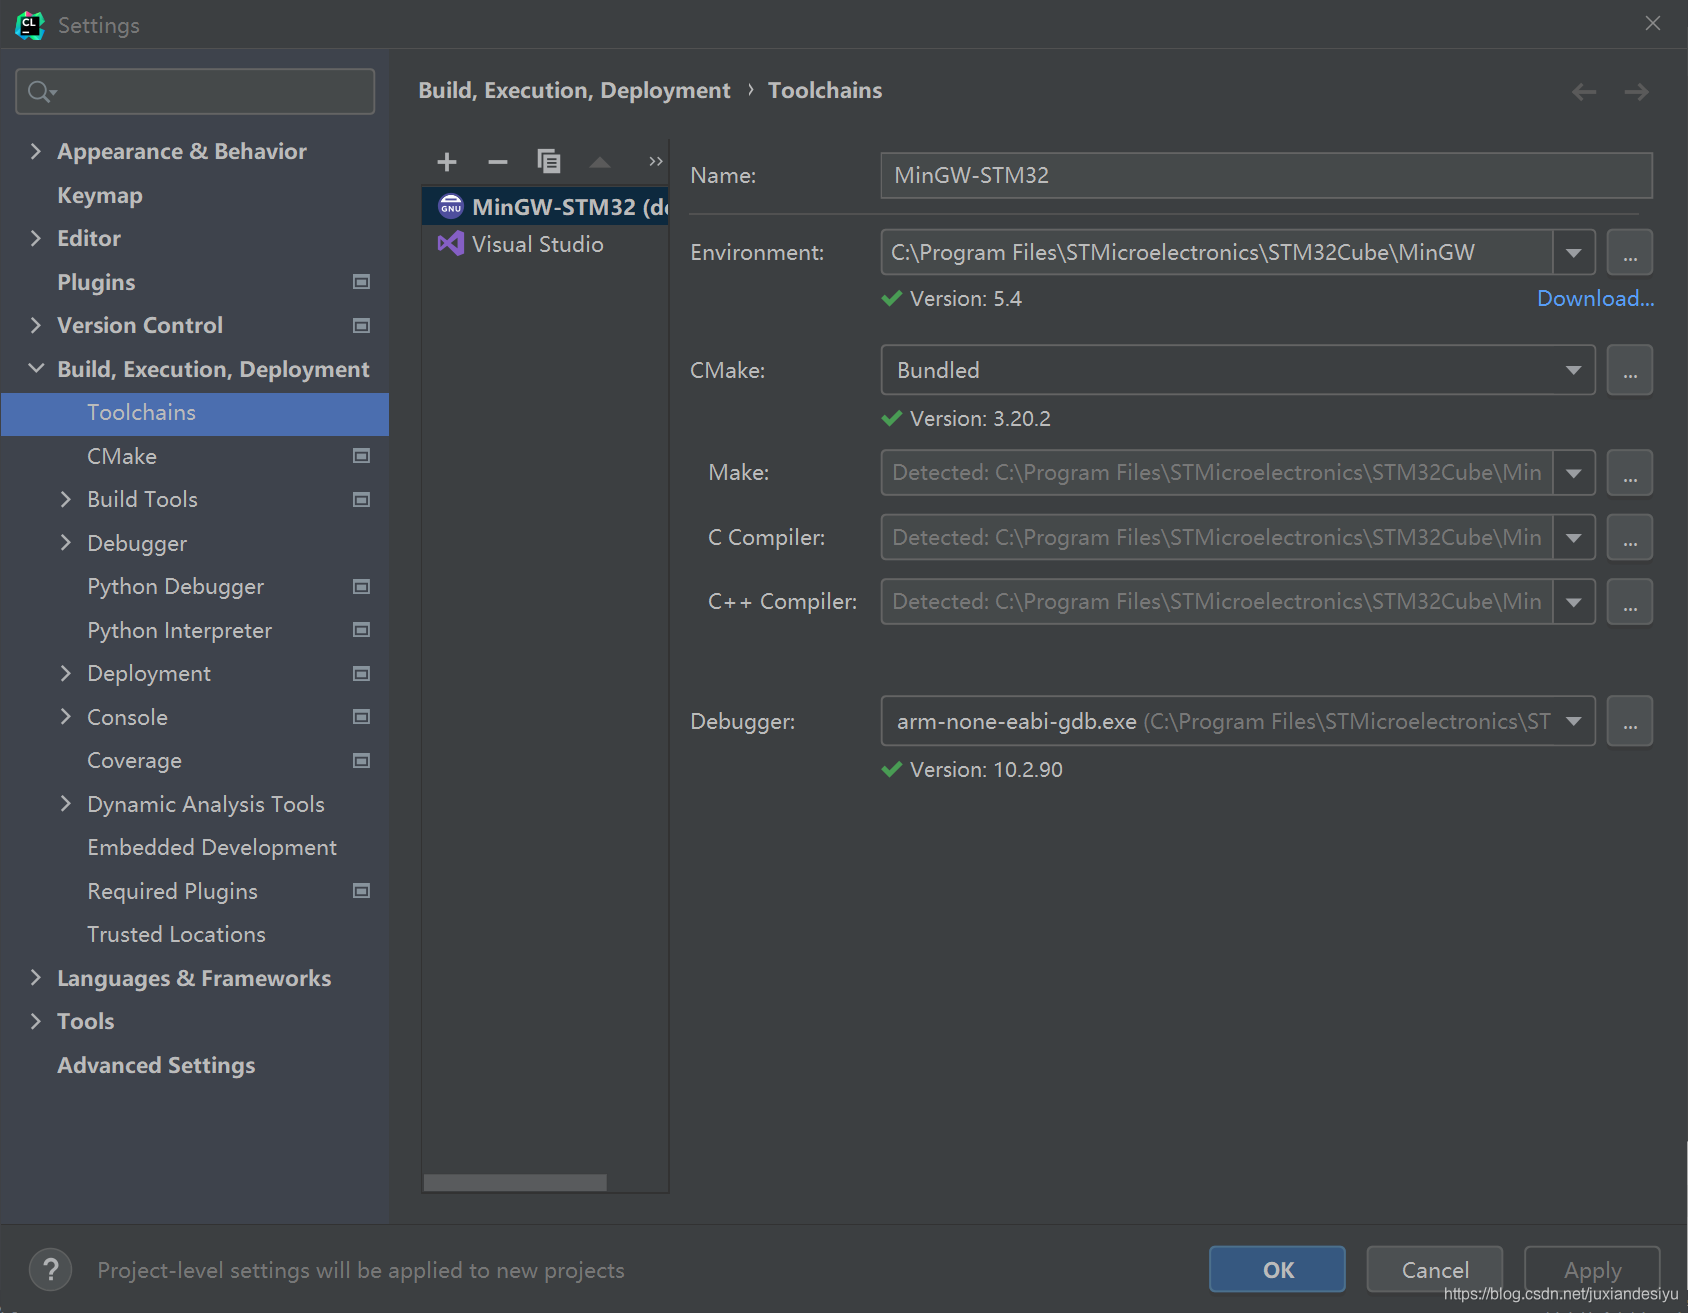Select Toolchains in settings tree
Viewport: 1688px width, 1313px height.
(195, 413)
